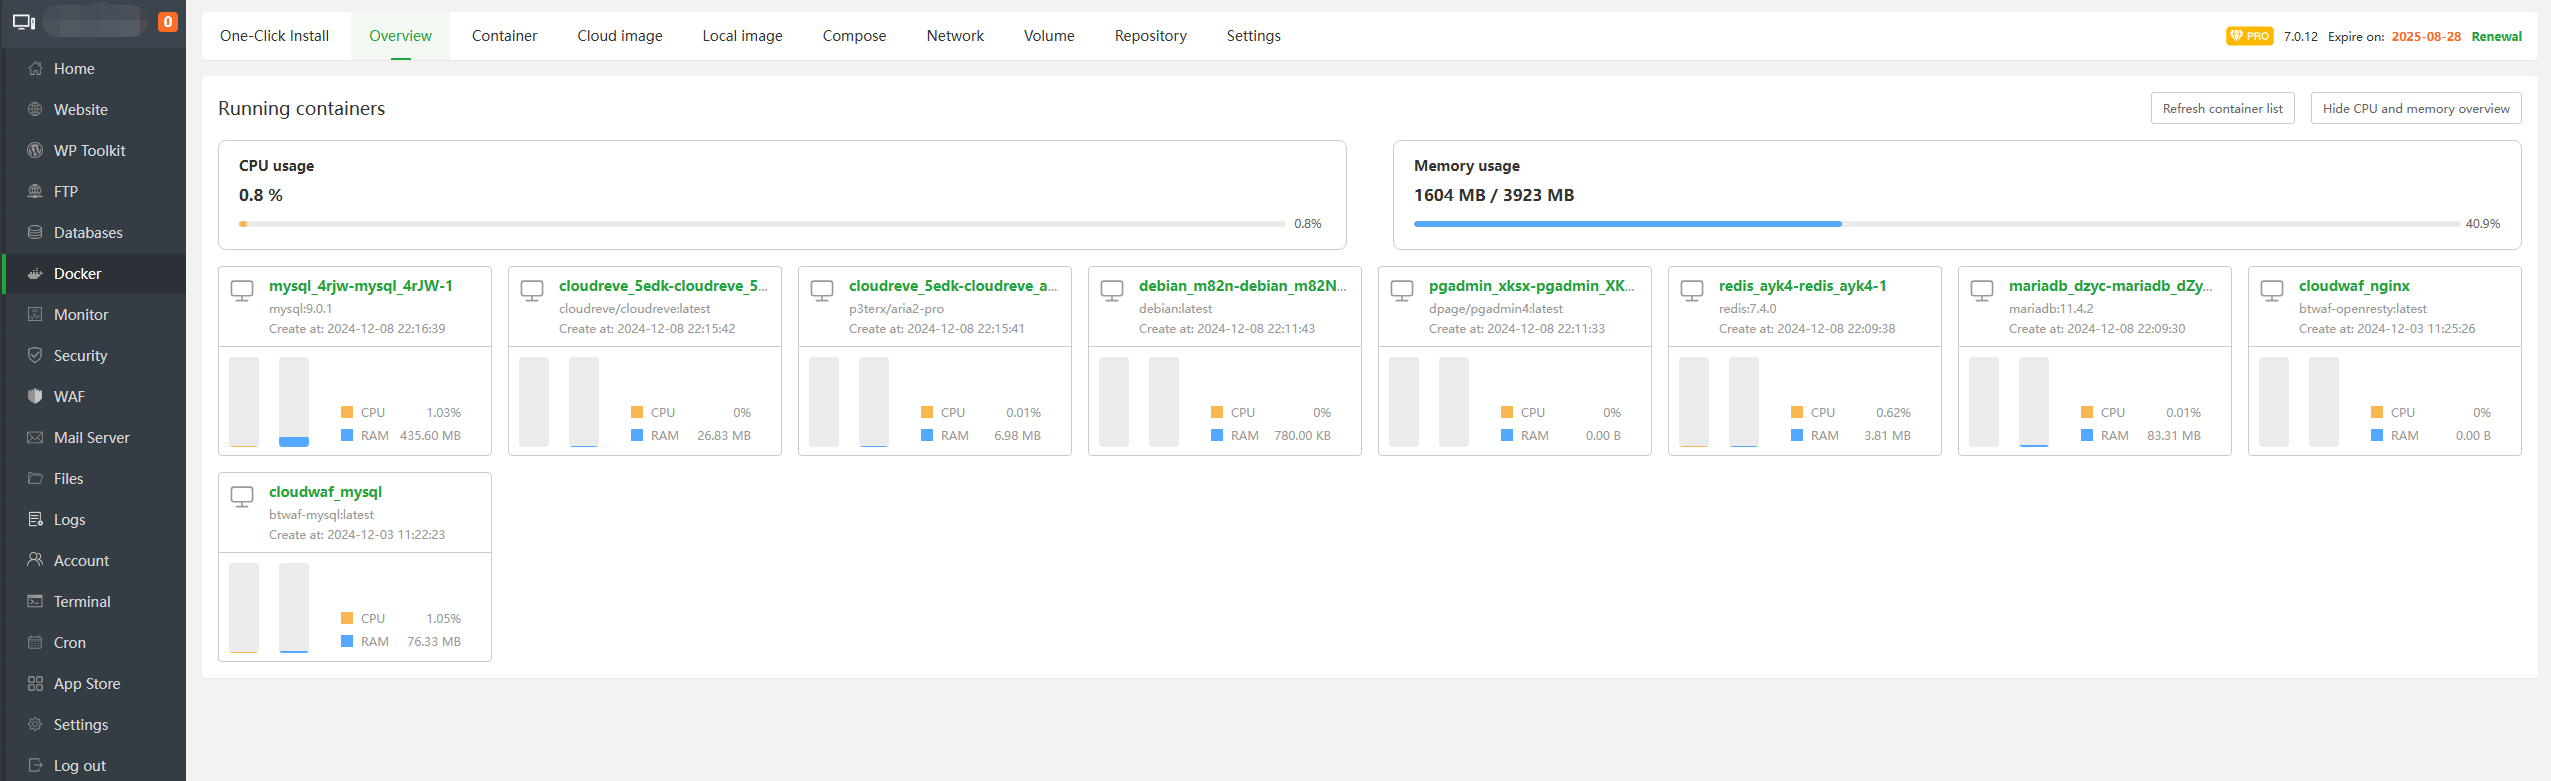Click the Renewal link
Screen dimensions: 2551x781
(x=2496, y=37)
